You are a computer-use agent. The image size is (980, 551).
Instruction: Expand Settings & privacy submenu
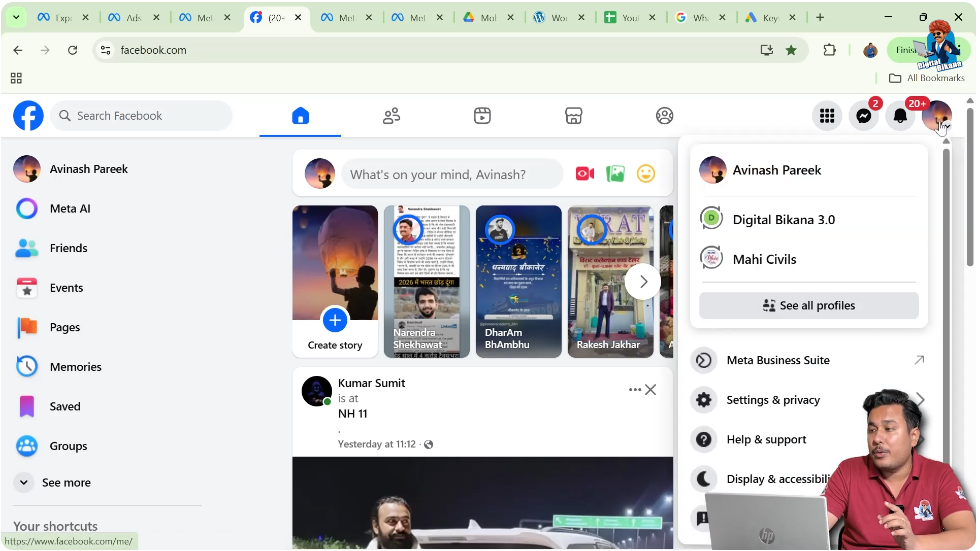(x=808, y=400)
